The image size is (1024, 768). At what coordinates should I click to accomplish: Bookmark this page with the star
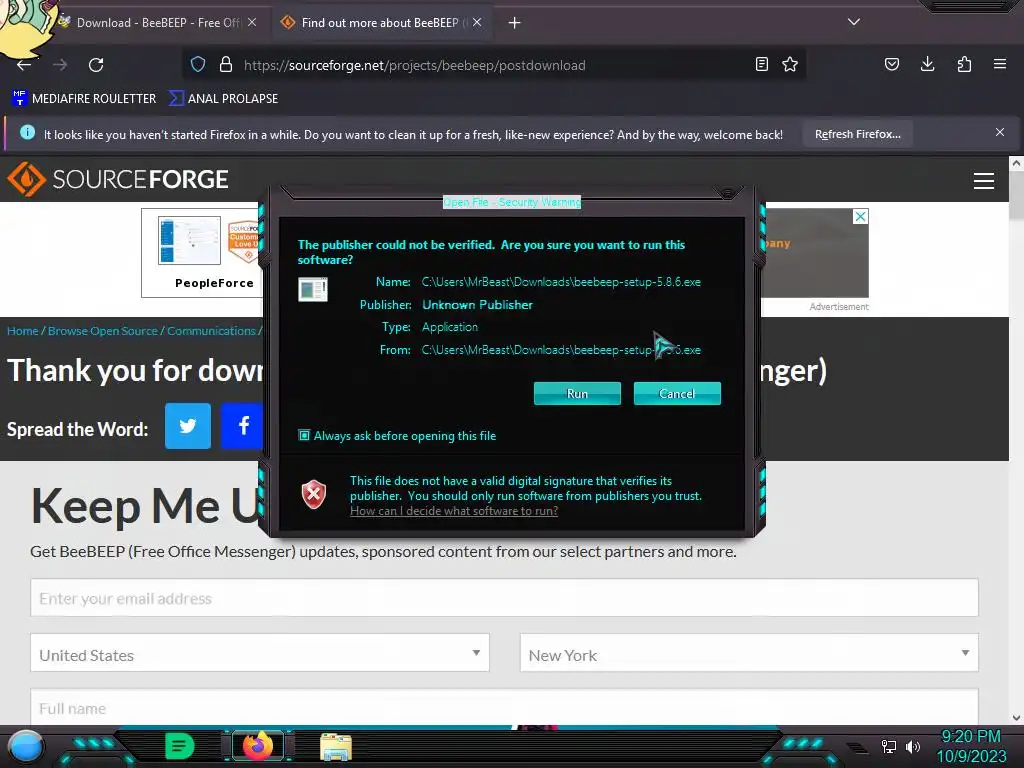click(790, 64)
